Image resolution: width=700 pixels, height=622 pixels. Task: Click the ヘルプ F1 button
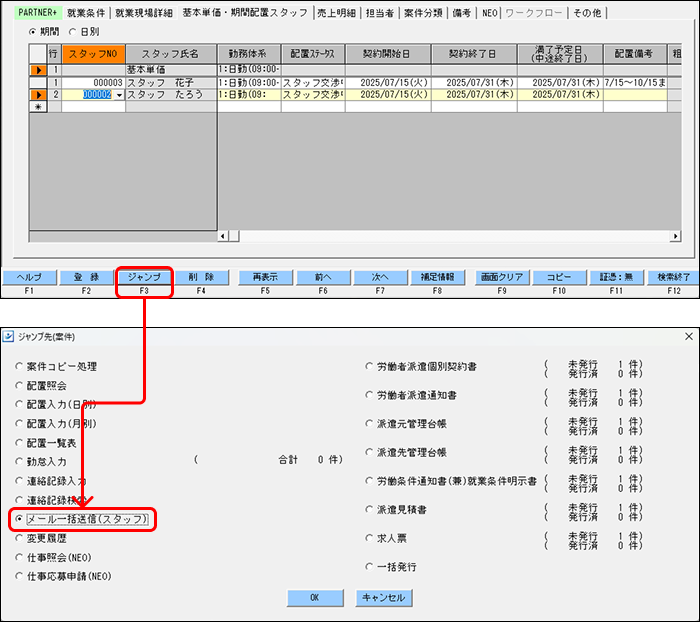point(29,277)
